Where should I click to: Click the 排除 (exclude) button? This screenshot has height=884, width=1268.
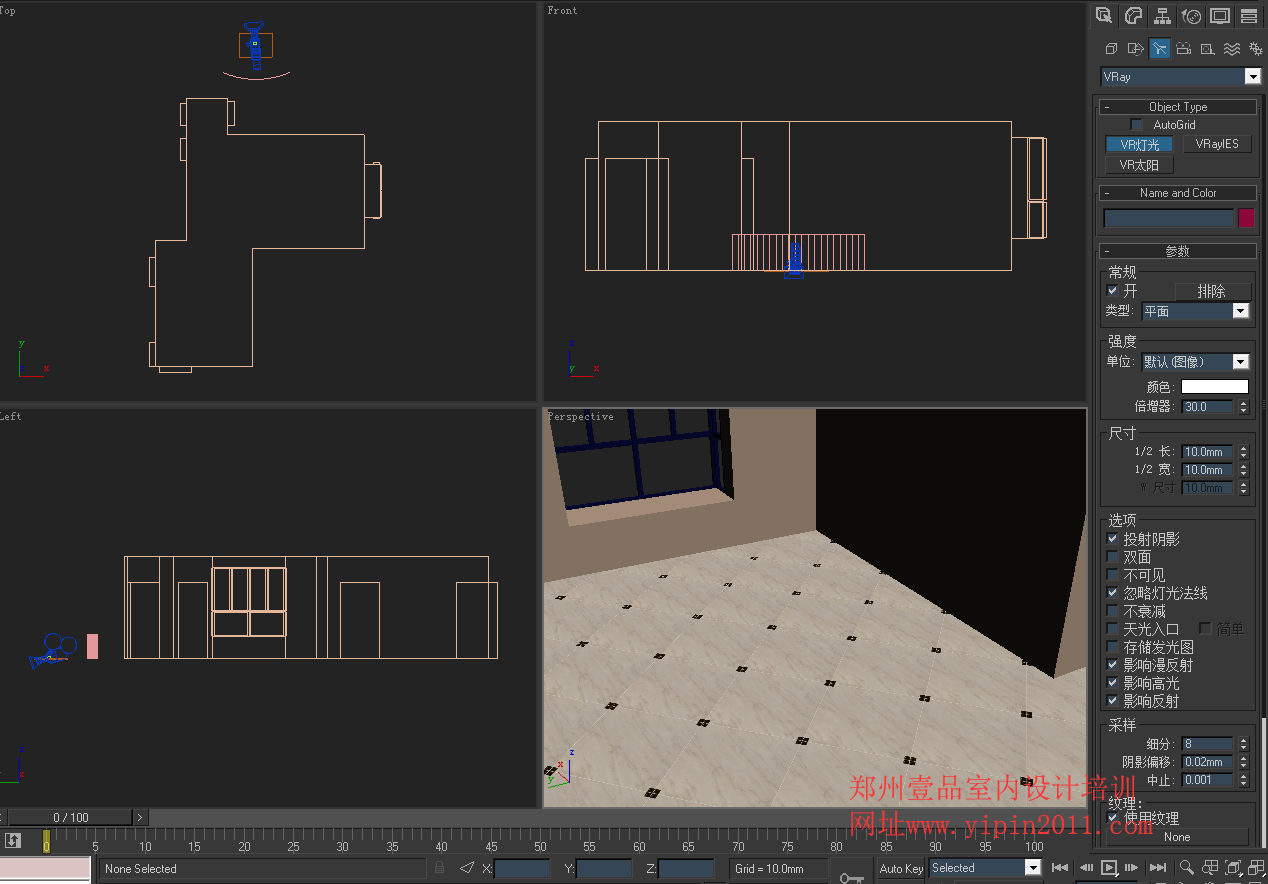(1211, 291)
